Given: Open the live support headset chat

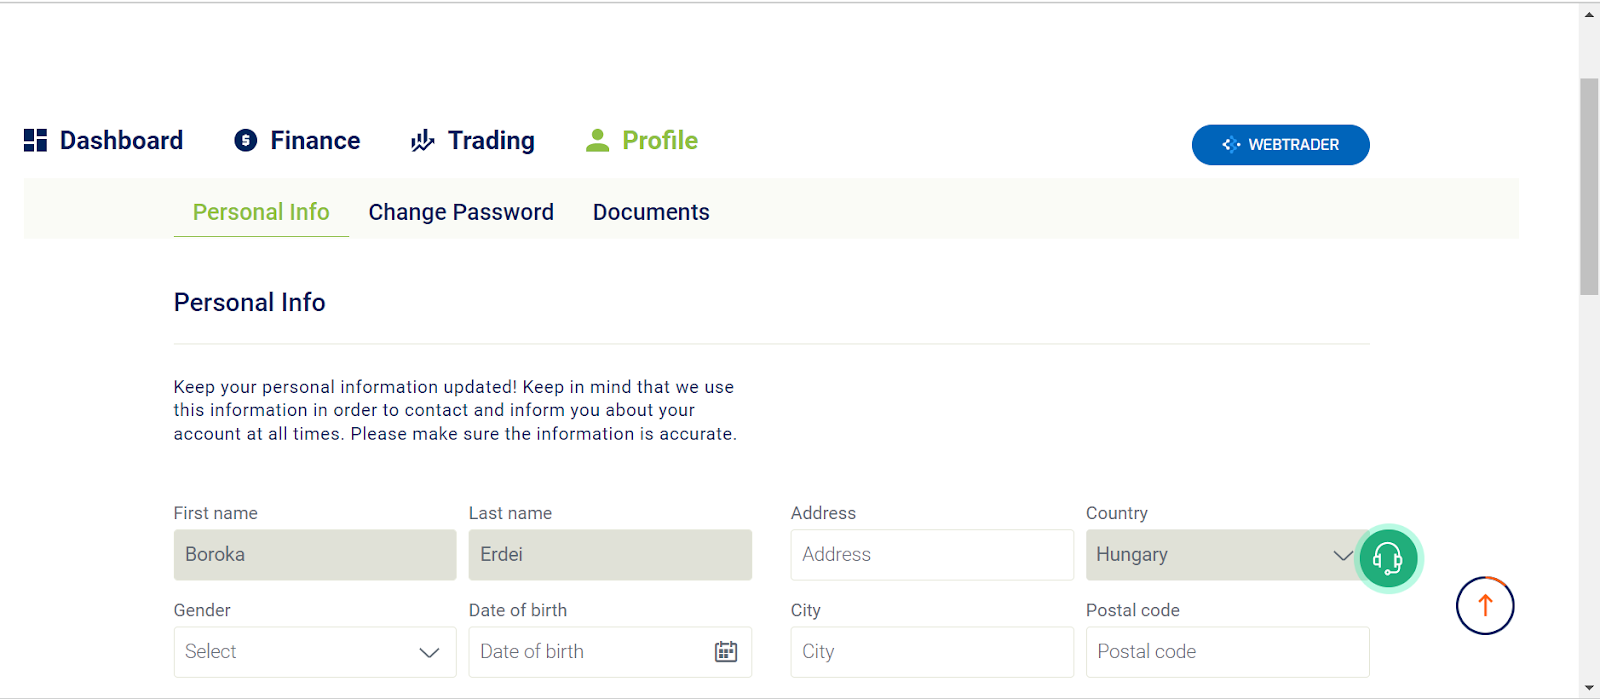Looking at the screenshot, I should tap(1388, 558).
